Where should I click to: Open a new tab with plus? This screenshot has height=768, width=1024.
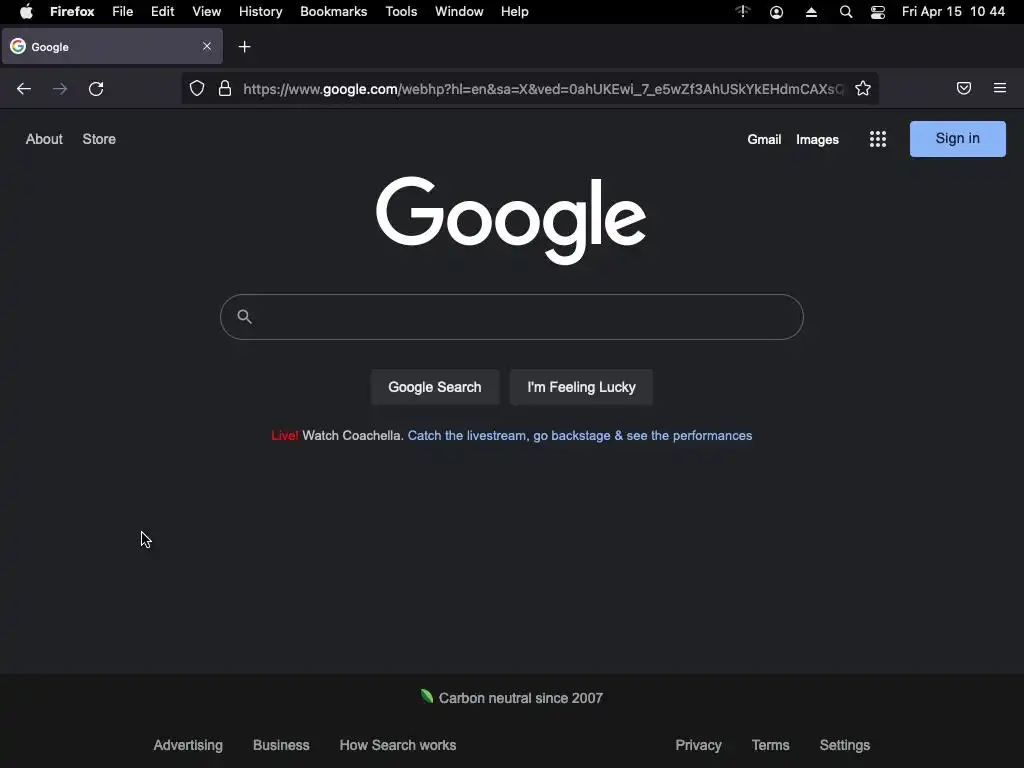(244, 47)
